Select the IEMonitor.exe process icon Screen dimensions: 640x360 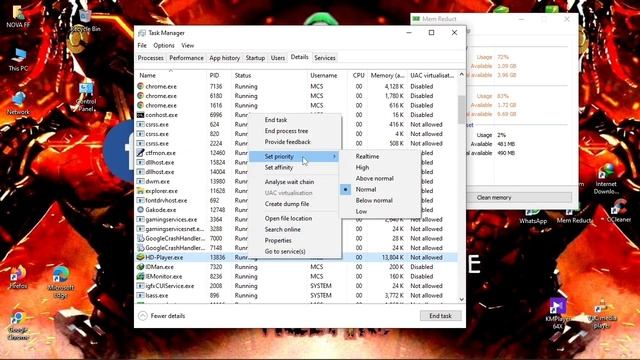tap(140, 276)
